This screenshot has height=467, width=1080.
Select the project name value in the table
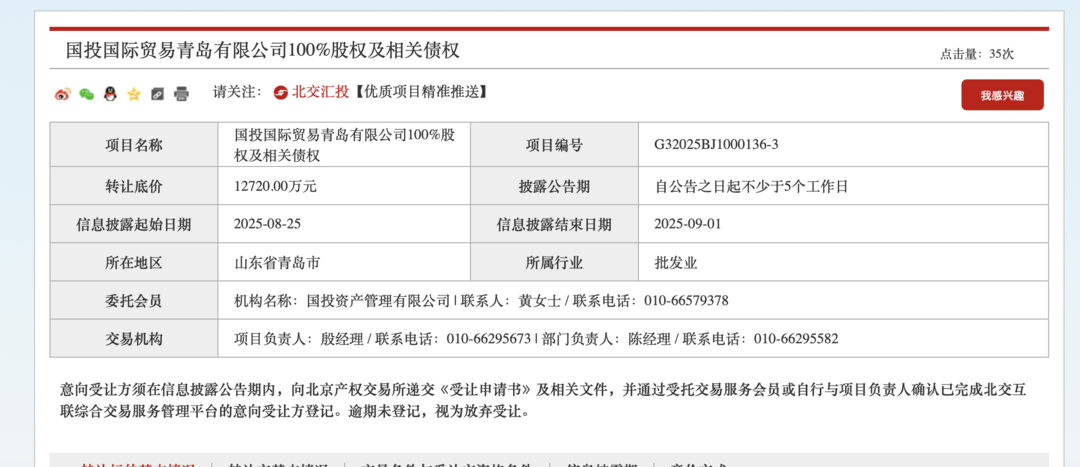(345, 145)
